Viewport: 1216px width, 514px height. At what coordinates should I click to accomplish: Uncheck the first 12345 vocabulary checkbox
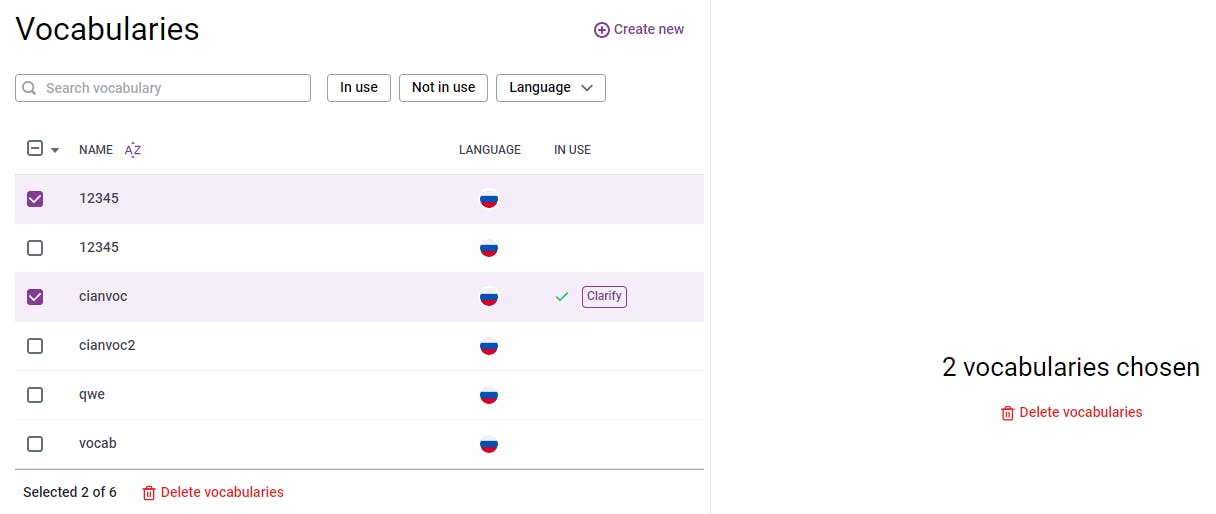[x=35, y=199]
